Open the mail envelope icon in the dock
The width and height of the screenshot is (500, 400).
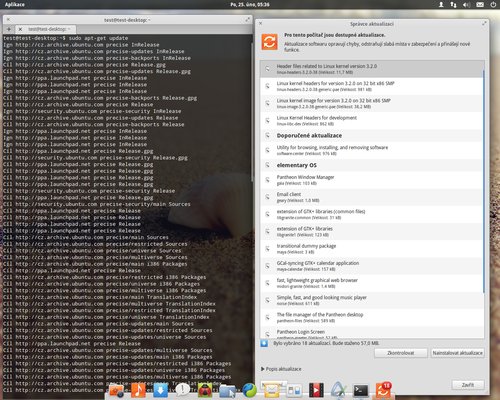click(272, 390)
